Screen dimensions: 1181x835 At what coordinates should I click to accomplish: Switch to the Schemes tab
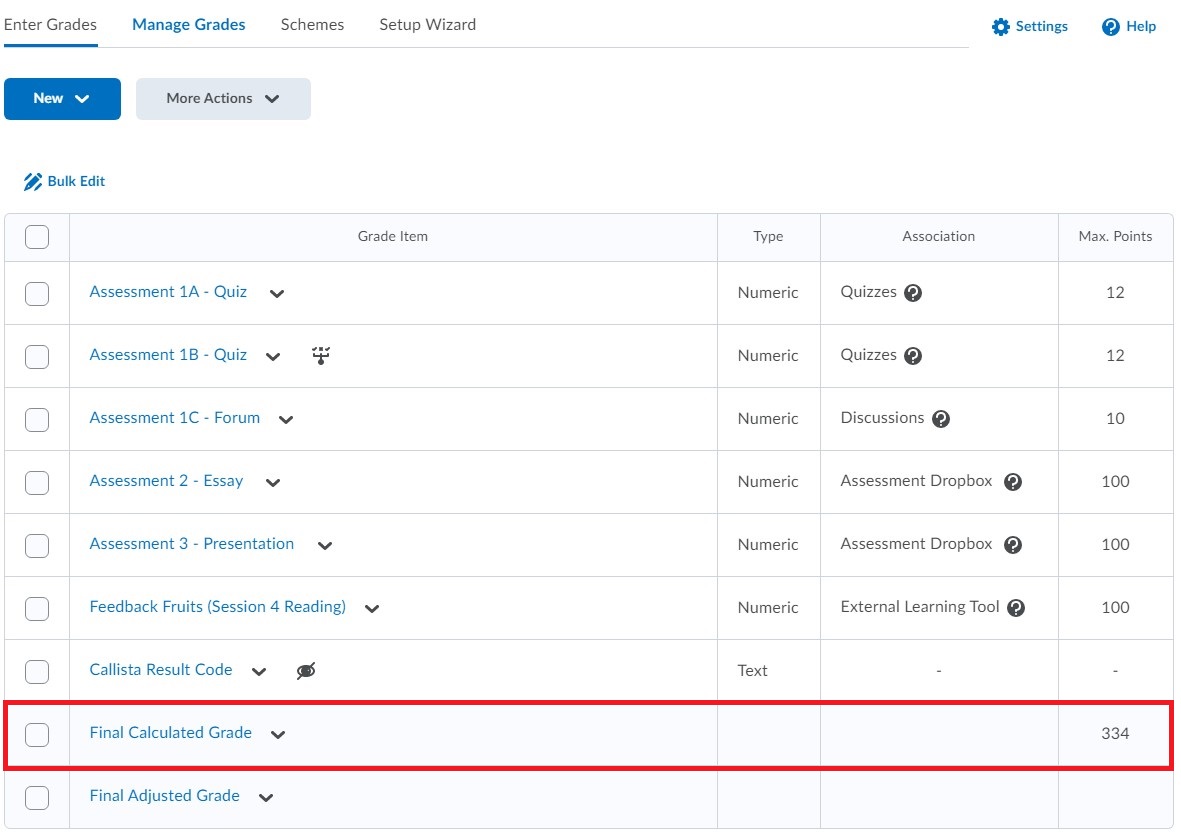coord(311,24)
